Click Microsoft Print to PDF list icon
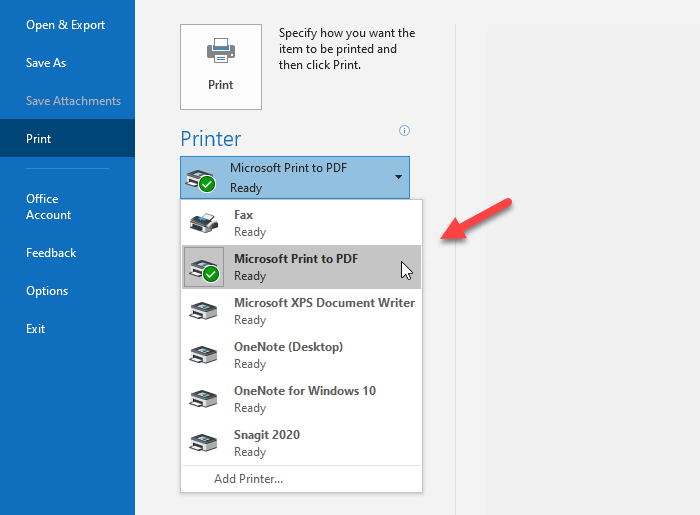 204,267
